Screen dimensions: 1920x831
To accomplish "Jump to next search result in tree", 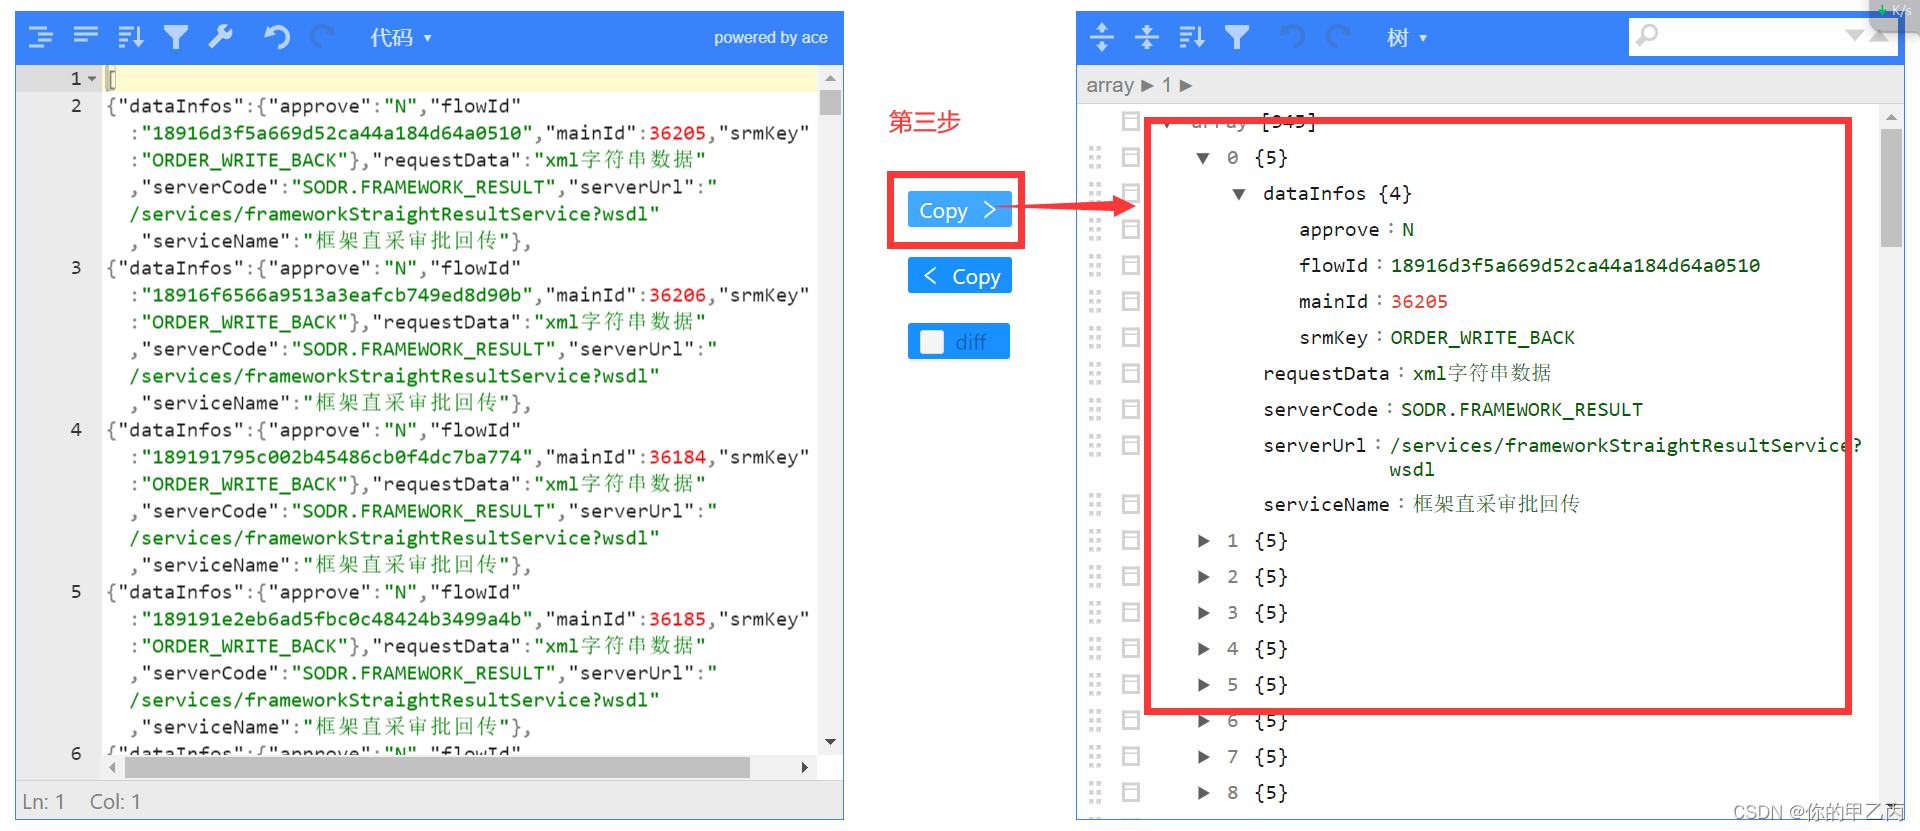I will 1854,36.
